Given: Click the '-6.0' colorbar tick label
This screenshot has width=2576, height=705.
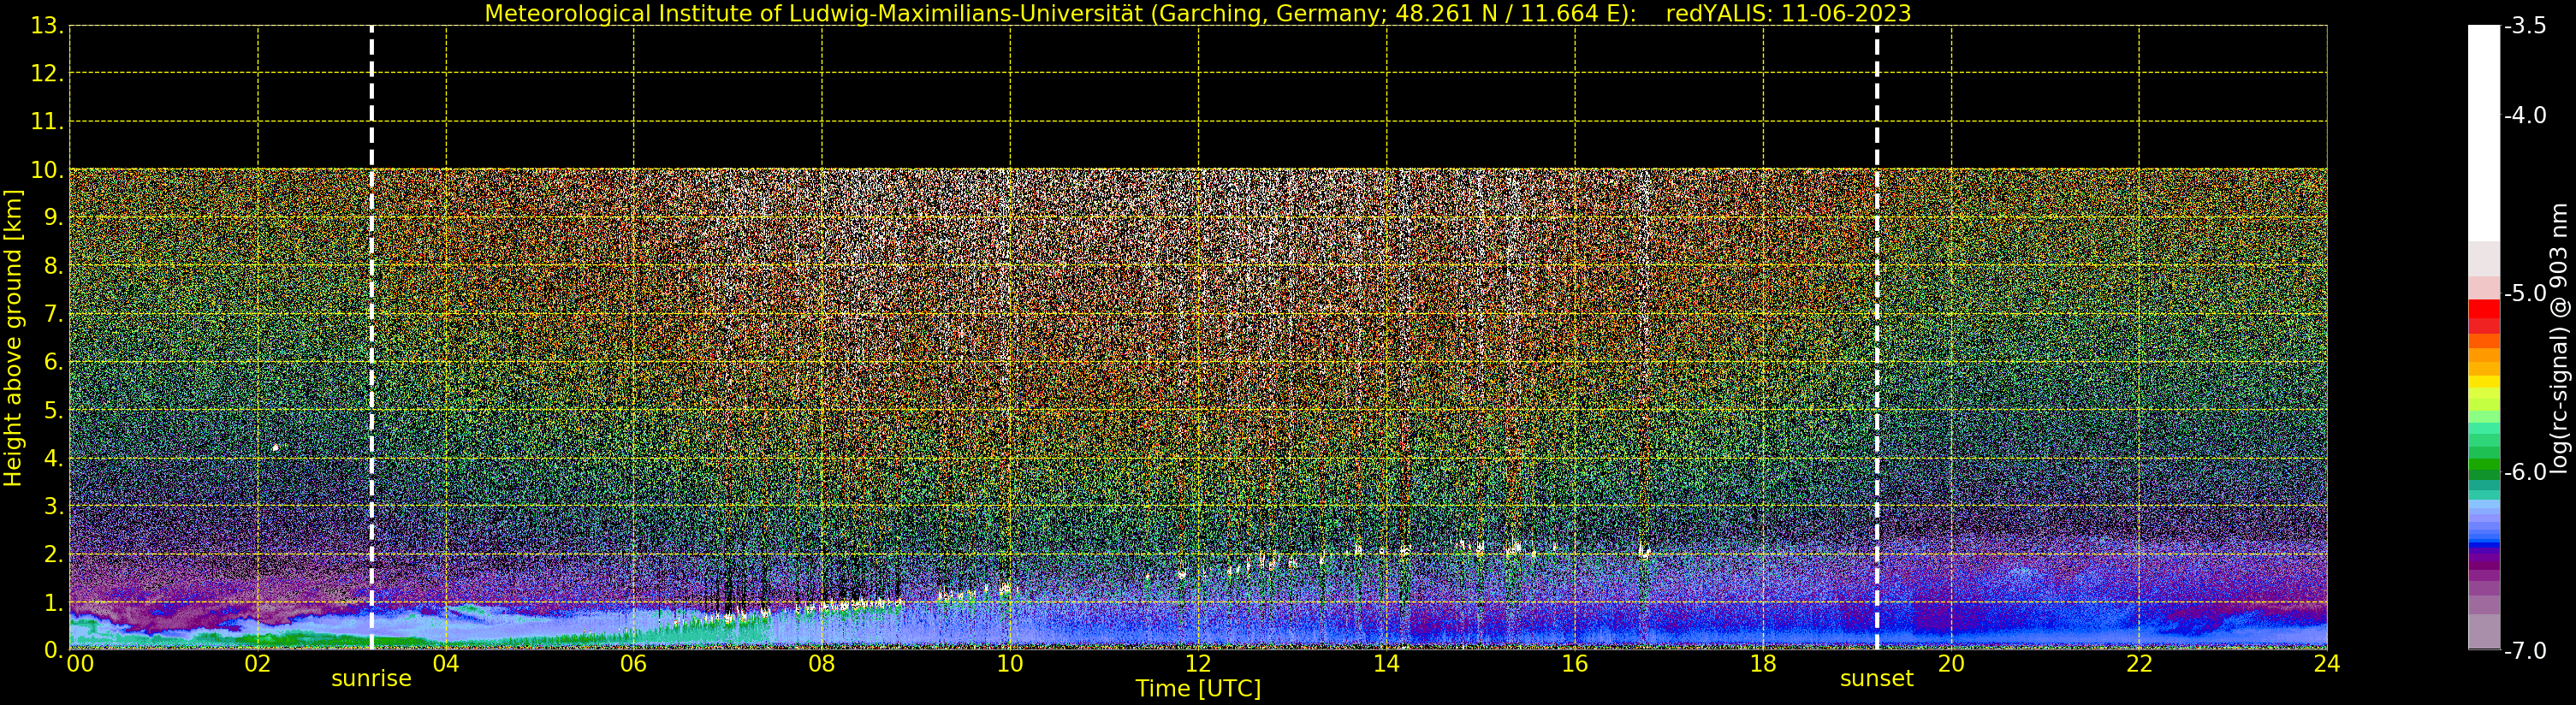Looking at the screenshot, I should click(x=2525, y=472).
